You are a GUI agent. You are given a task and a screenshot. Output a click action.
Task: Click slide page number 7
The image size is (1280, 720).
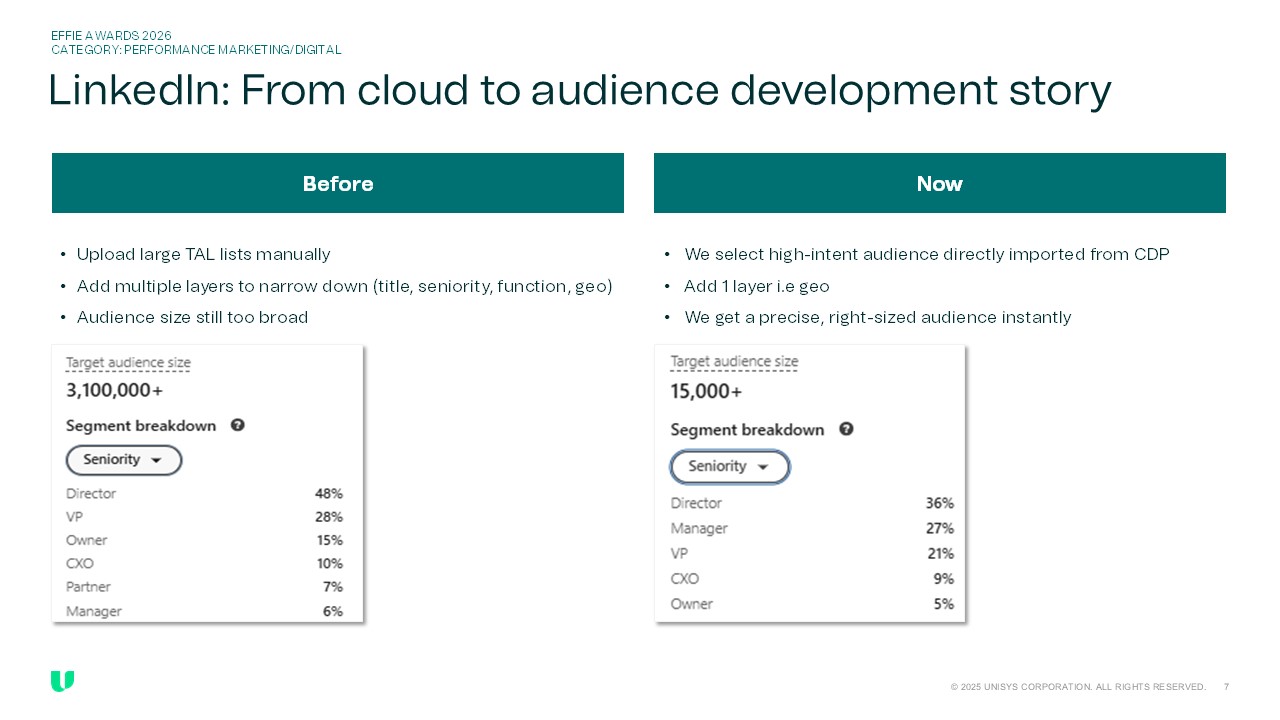(1226, 687)
